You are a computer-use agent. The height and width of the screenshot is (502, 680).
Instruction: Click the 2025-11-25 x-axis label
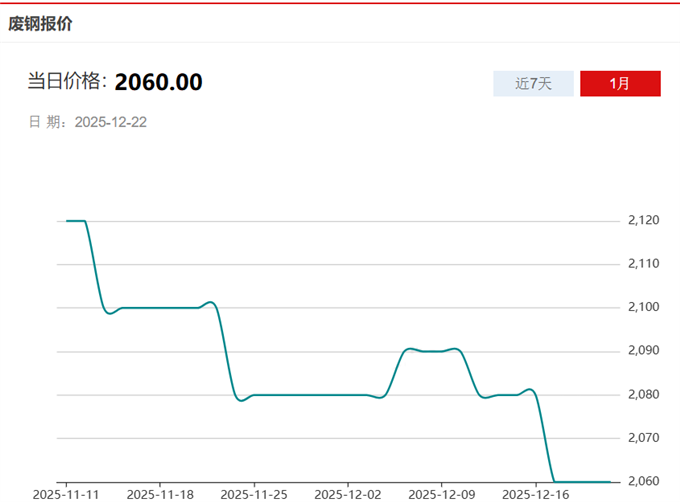(254, 494)
